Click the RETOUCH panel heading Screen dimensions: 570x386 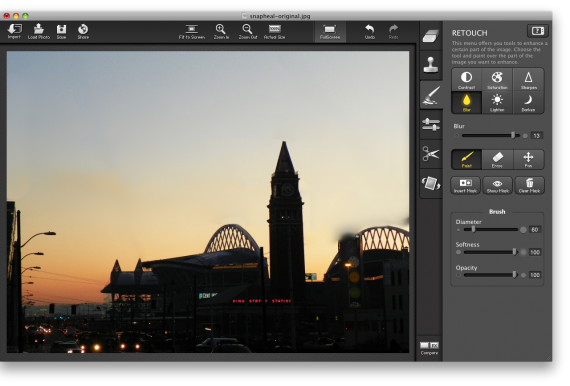point(469,33)
